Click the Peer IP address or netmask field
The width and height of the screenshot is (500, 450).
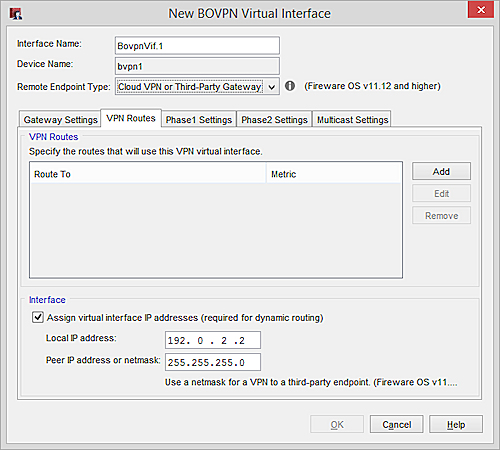pyautogui.click(x=213, y=362)
